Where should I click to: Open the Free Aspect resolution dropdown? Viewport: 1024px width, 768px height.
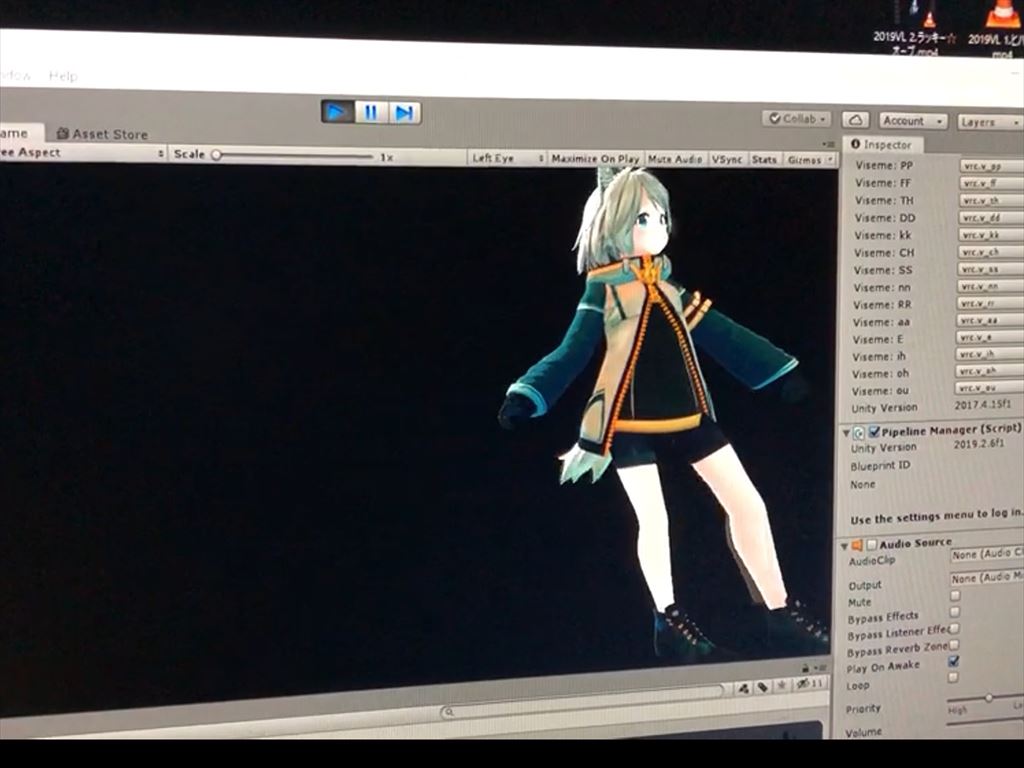tap(82, 153)
